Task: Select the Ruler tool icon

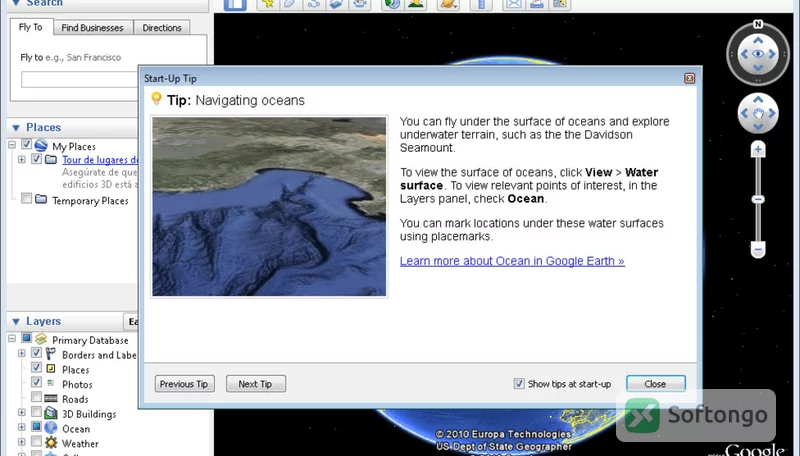Action: [x=481, y=4]
